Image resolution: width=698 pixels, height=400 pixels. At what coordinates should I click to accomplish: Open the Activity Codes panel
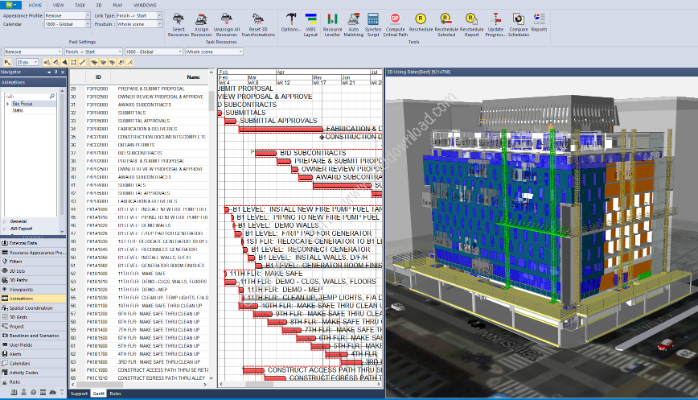[33, 373]
